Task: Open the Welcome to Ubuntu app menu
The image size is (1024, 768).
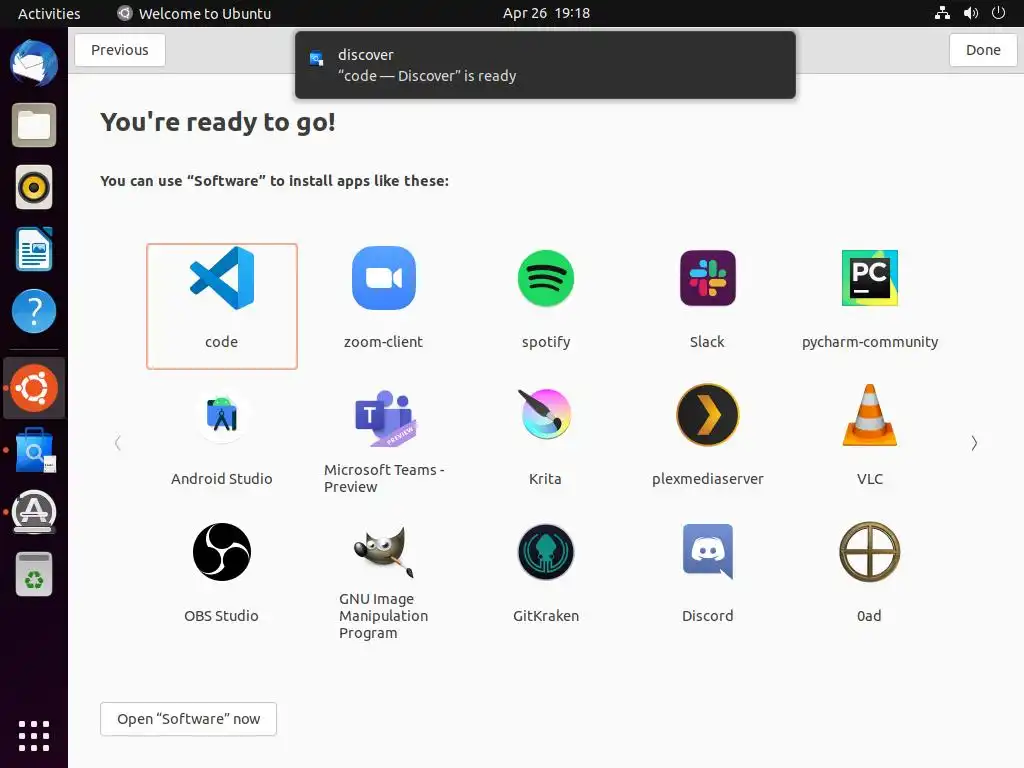Action: point(194,13)
